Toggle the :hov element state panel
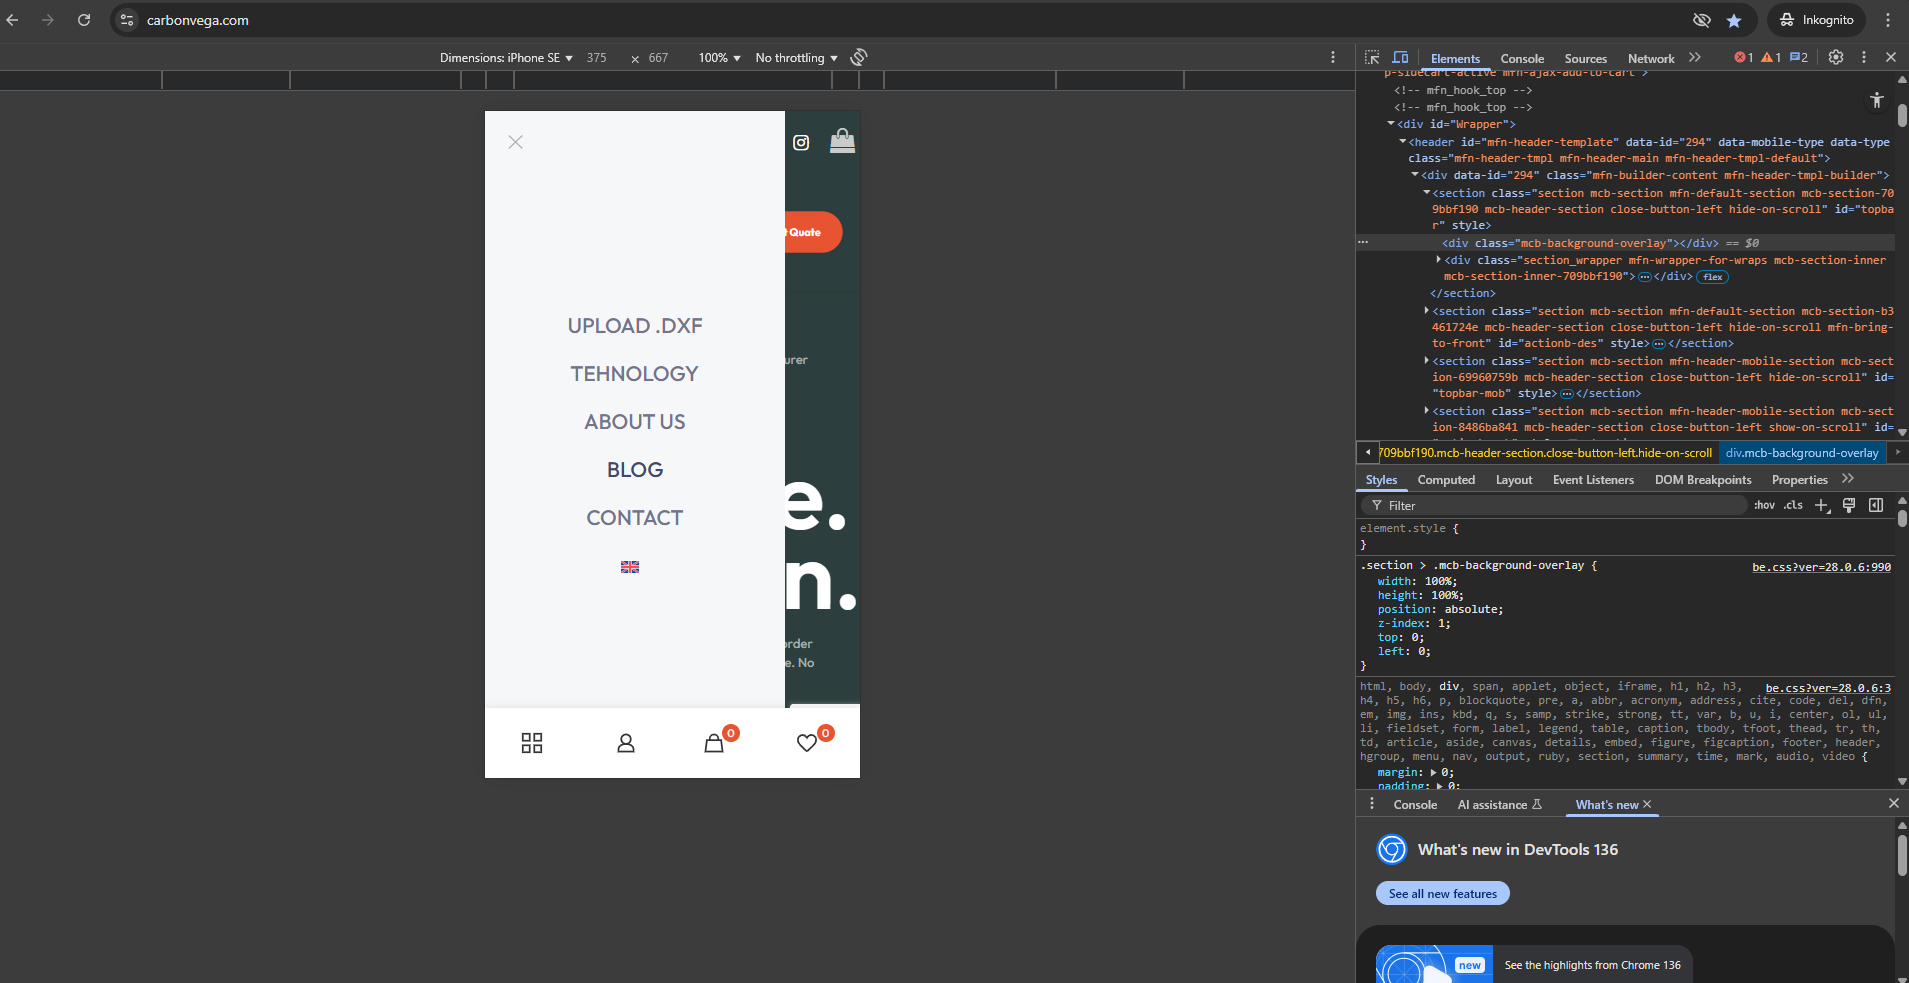The image size is (1909, 983). [1764, 506]
